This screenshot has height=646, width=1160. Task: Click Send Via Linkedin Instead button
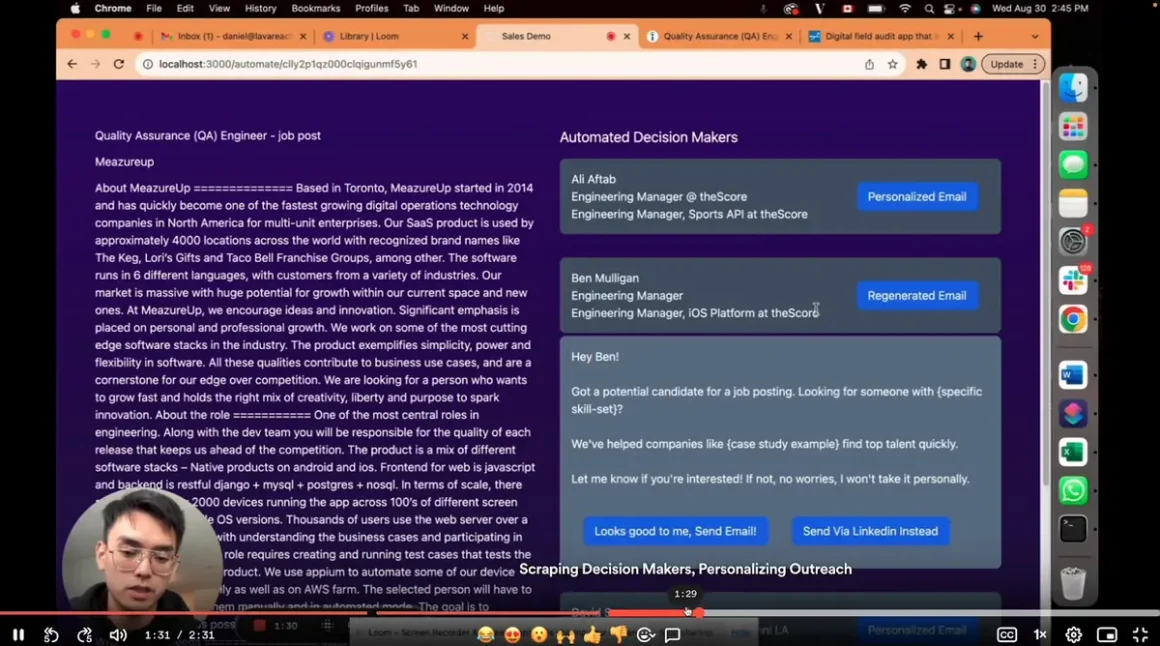coord(870,531)
